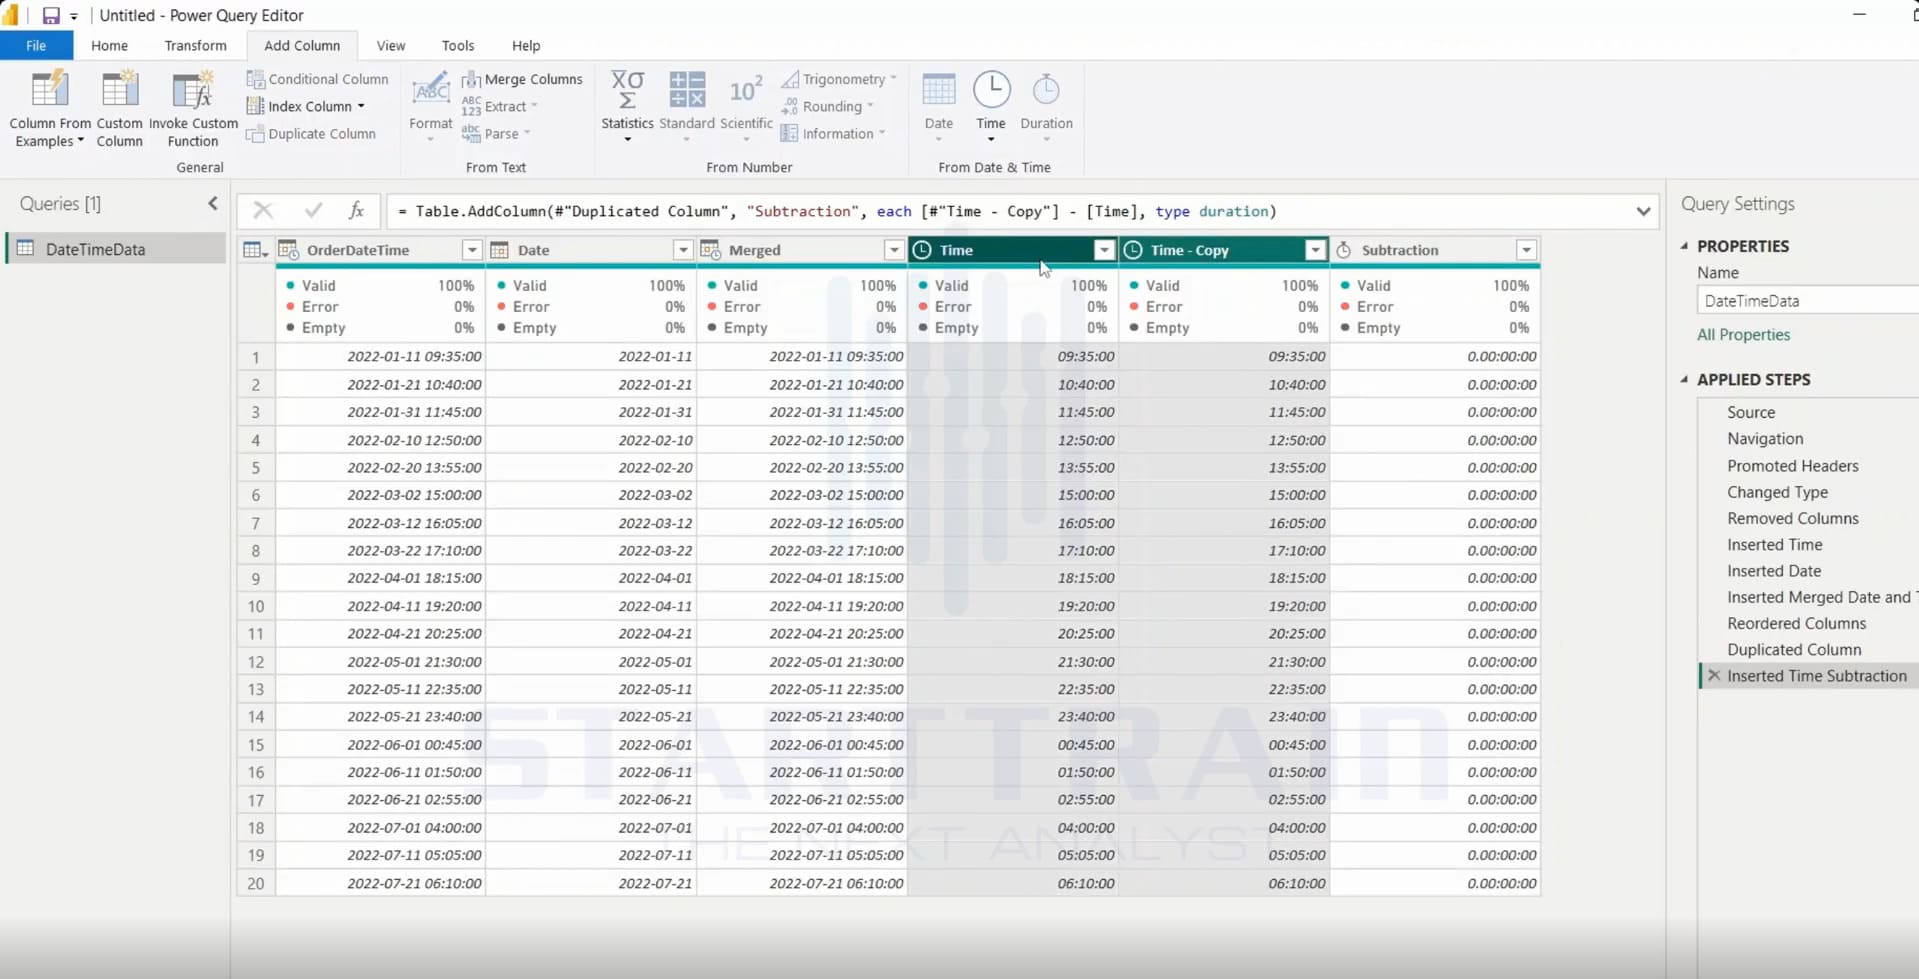Viewport: 1919px width, 979px height.
Task: Open Subtraction column filter dropdown
Action: [x=1526, y=250]
